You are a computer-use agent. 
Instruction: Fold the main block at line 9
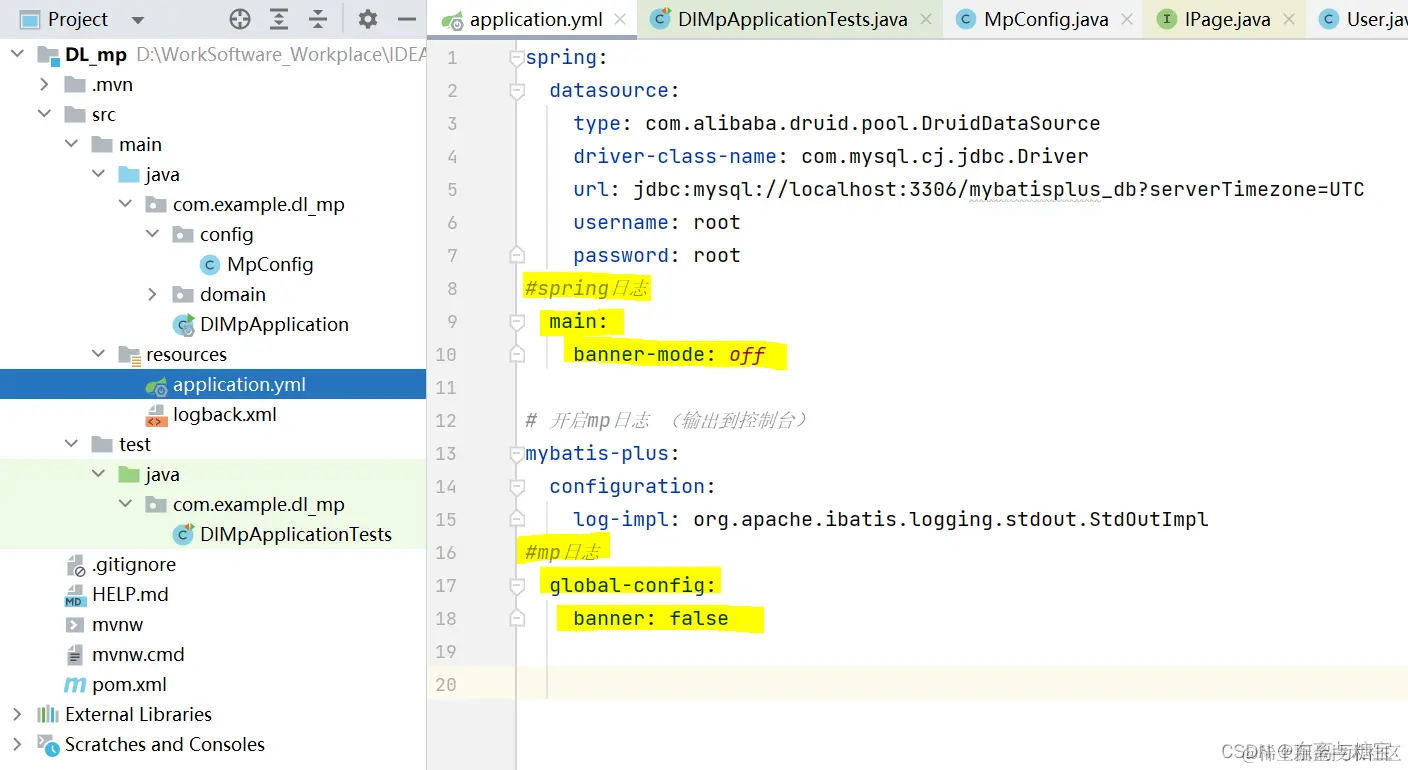[517, 322]
